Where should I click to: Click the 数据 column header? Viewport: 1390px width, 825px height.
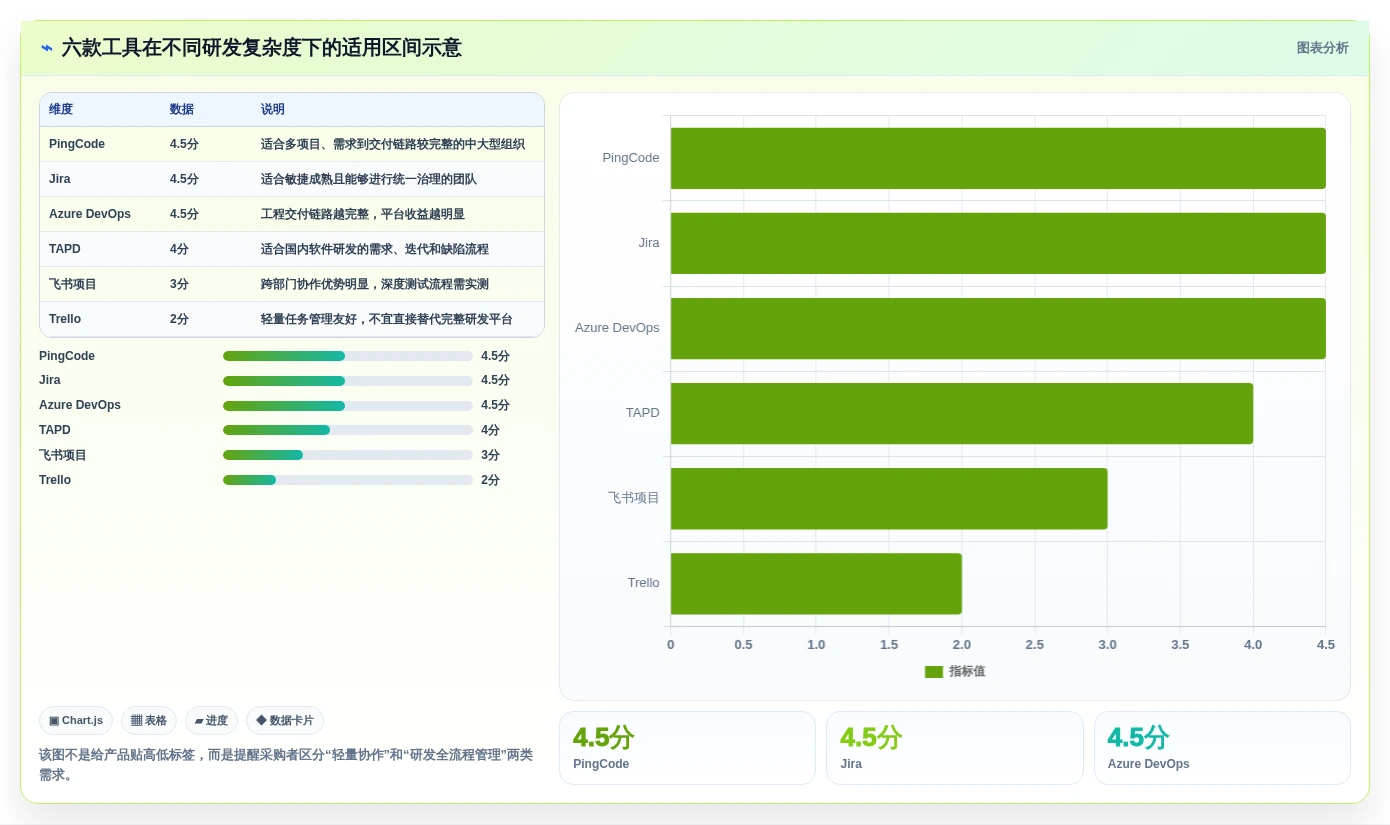point(182,110)
